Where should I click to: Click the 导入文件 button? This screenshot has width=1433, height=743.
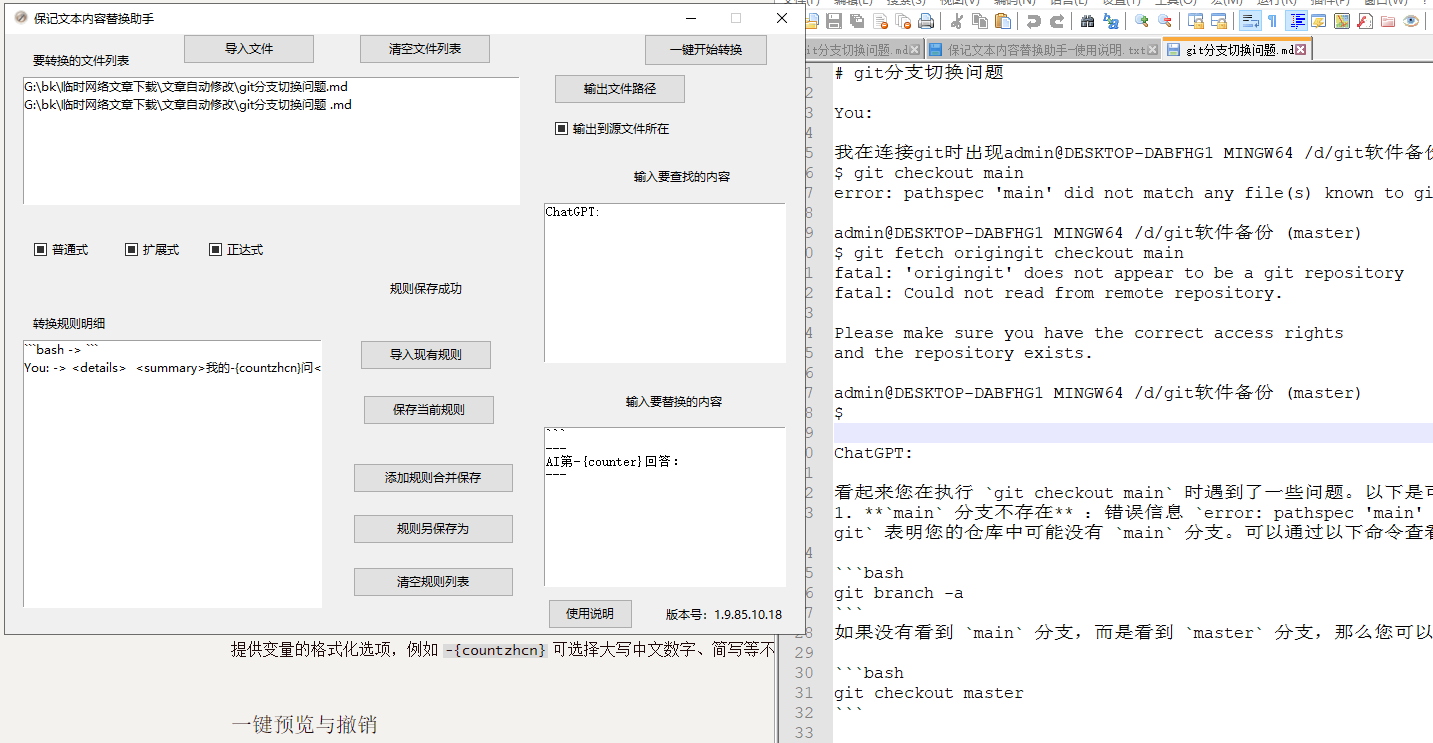click(249, 49)
